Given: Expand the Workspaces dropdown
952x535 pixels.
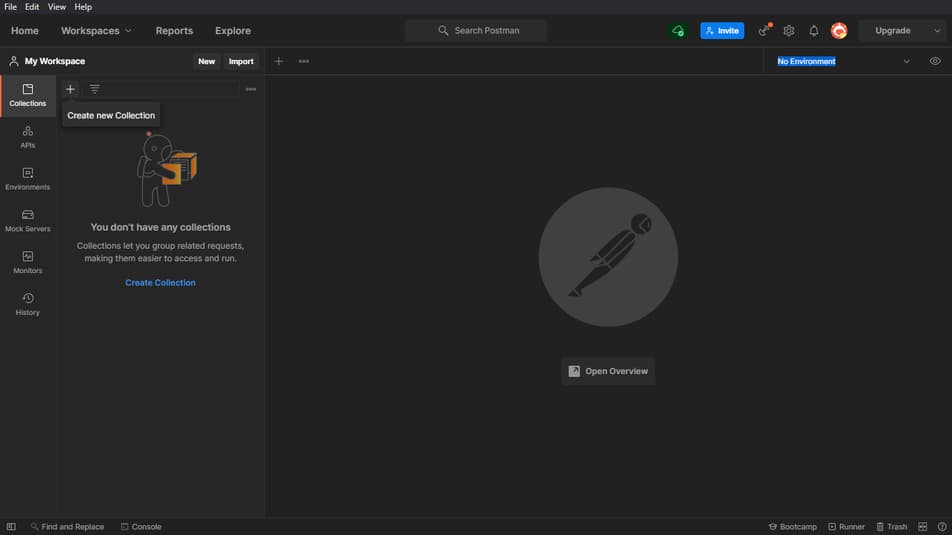Looking at the screenshot, I should pyautogui.click(x=96, y=30).
